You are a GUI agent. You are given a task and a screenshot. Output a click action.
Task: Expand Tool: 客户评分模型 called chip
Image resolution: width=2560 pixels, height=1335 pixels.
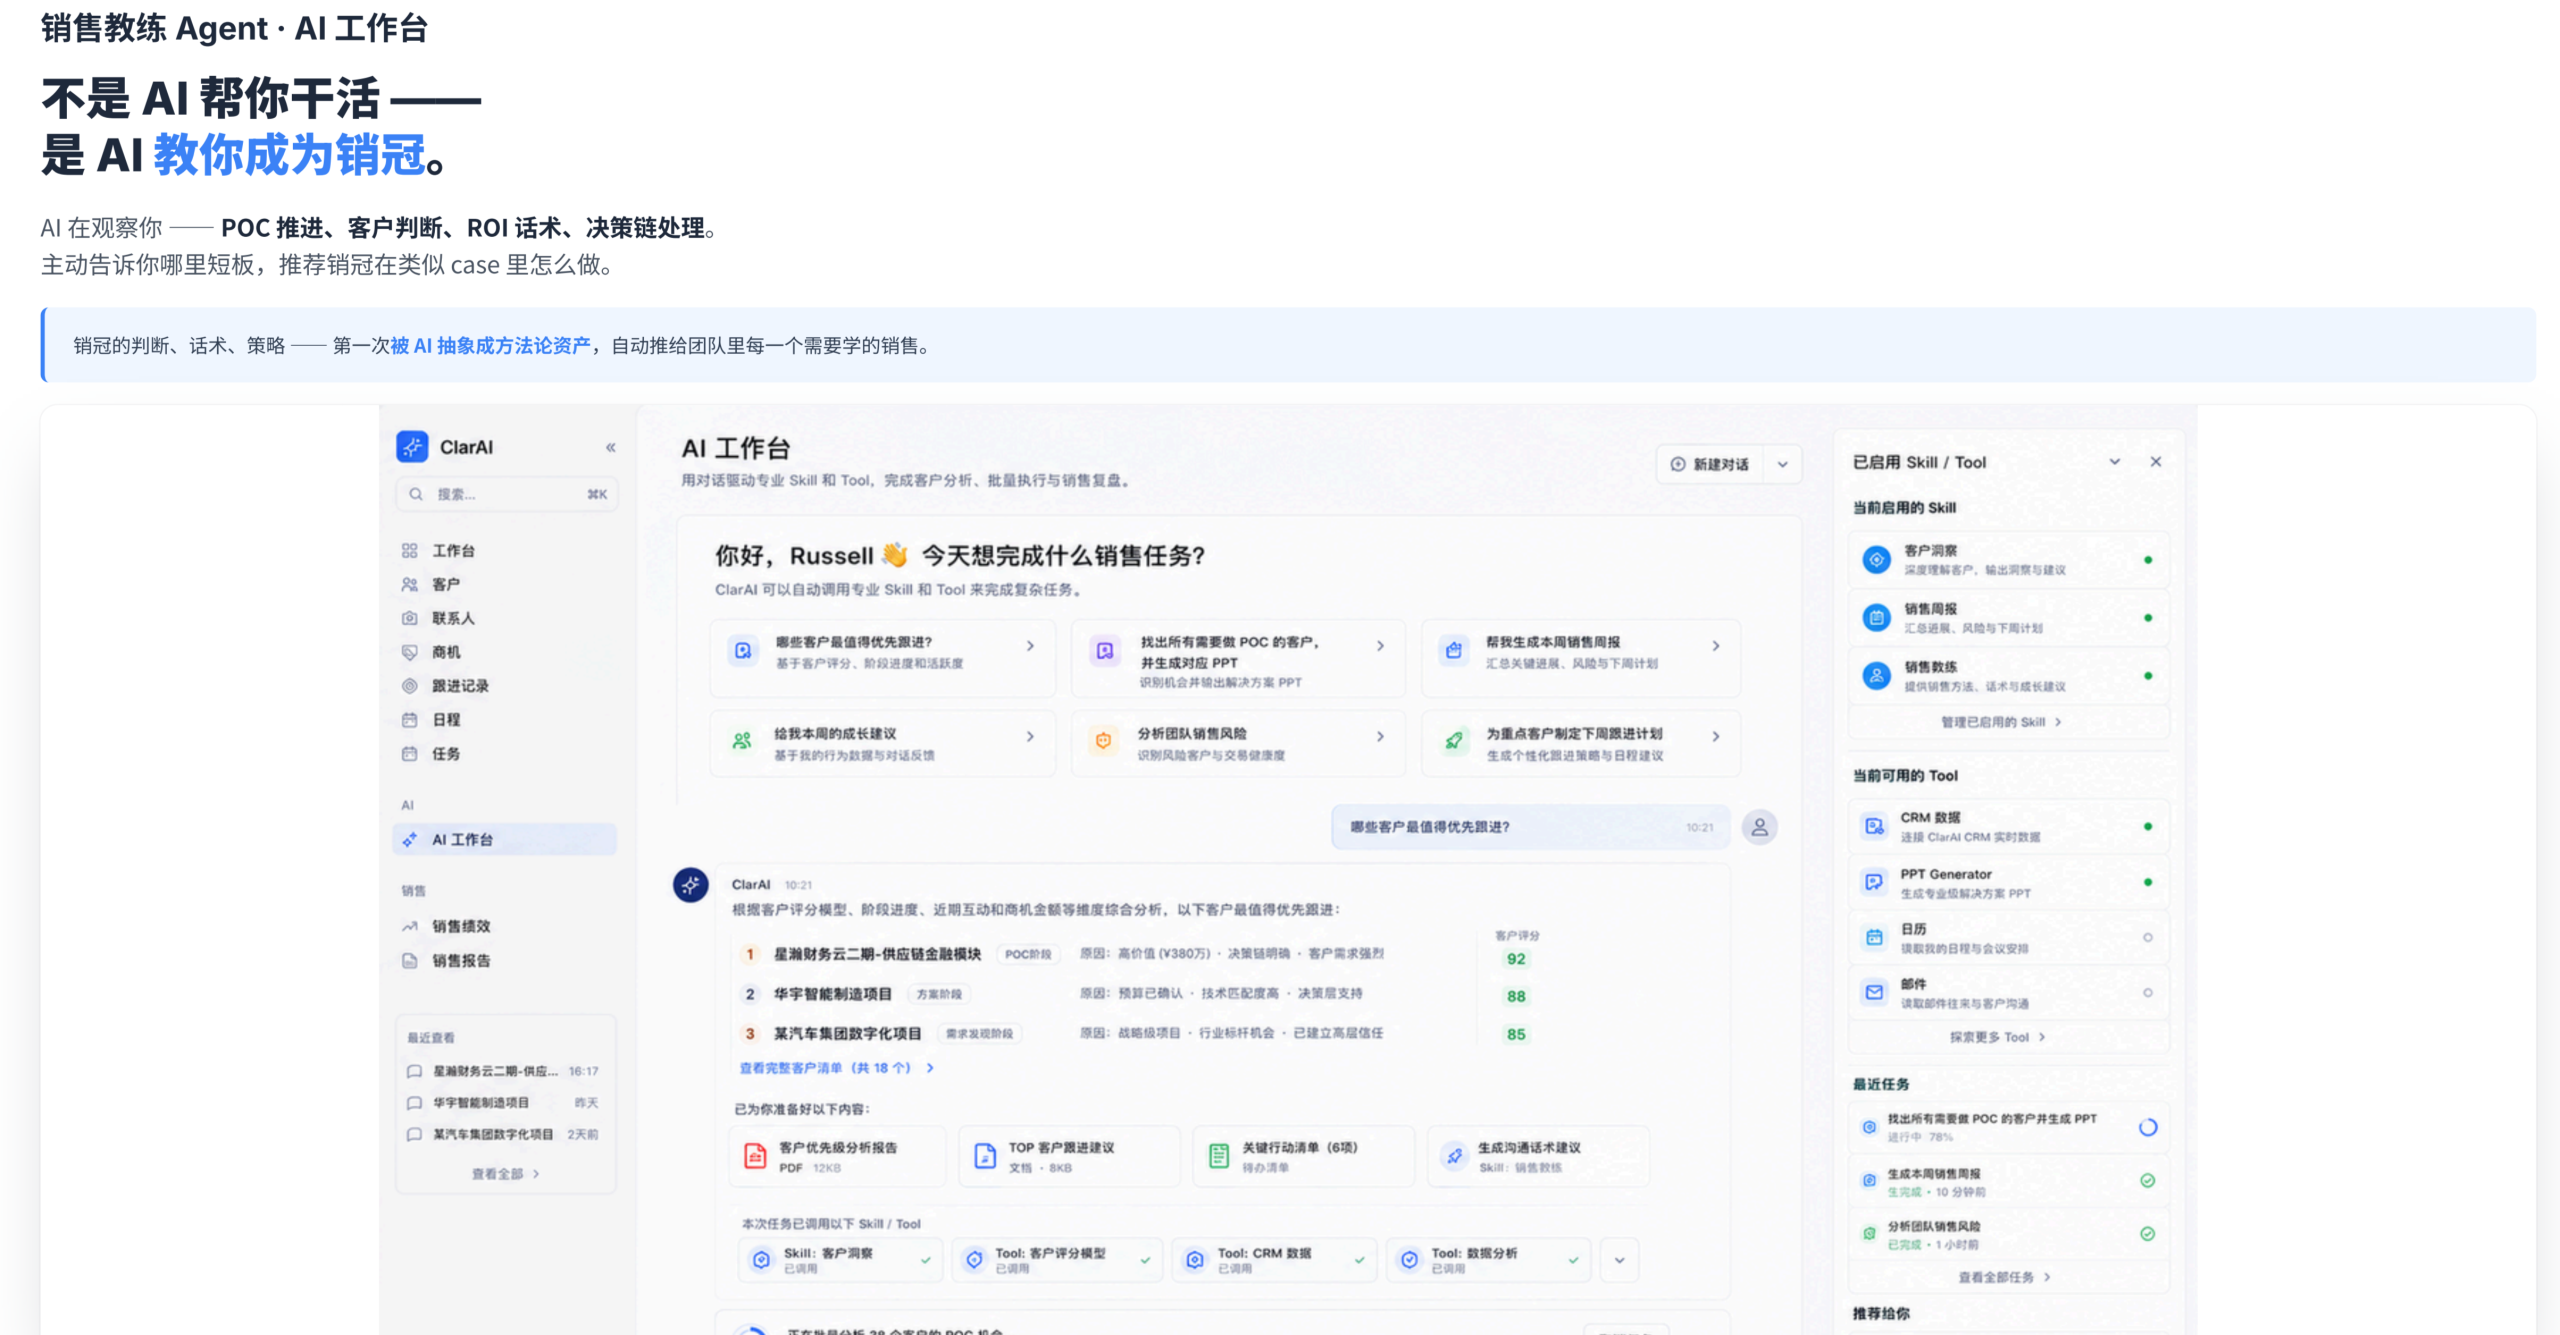click(1057, 1260)
